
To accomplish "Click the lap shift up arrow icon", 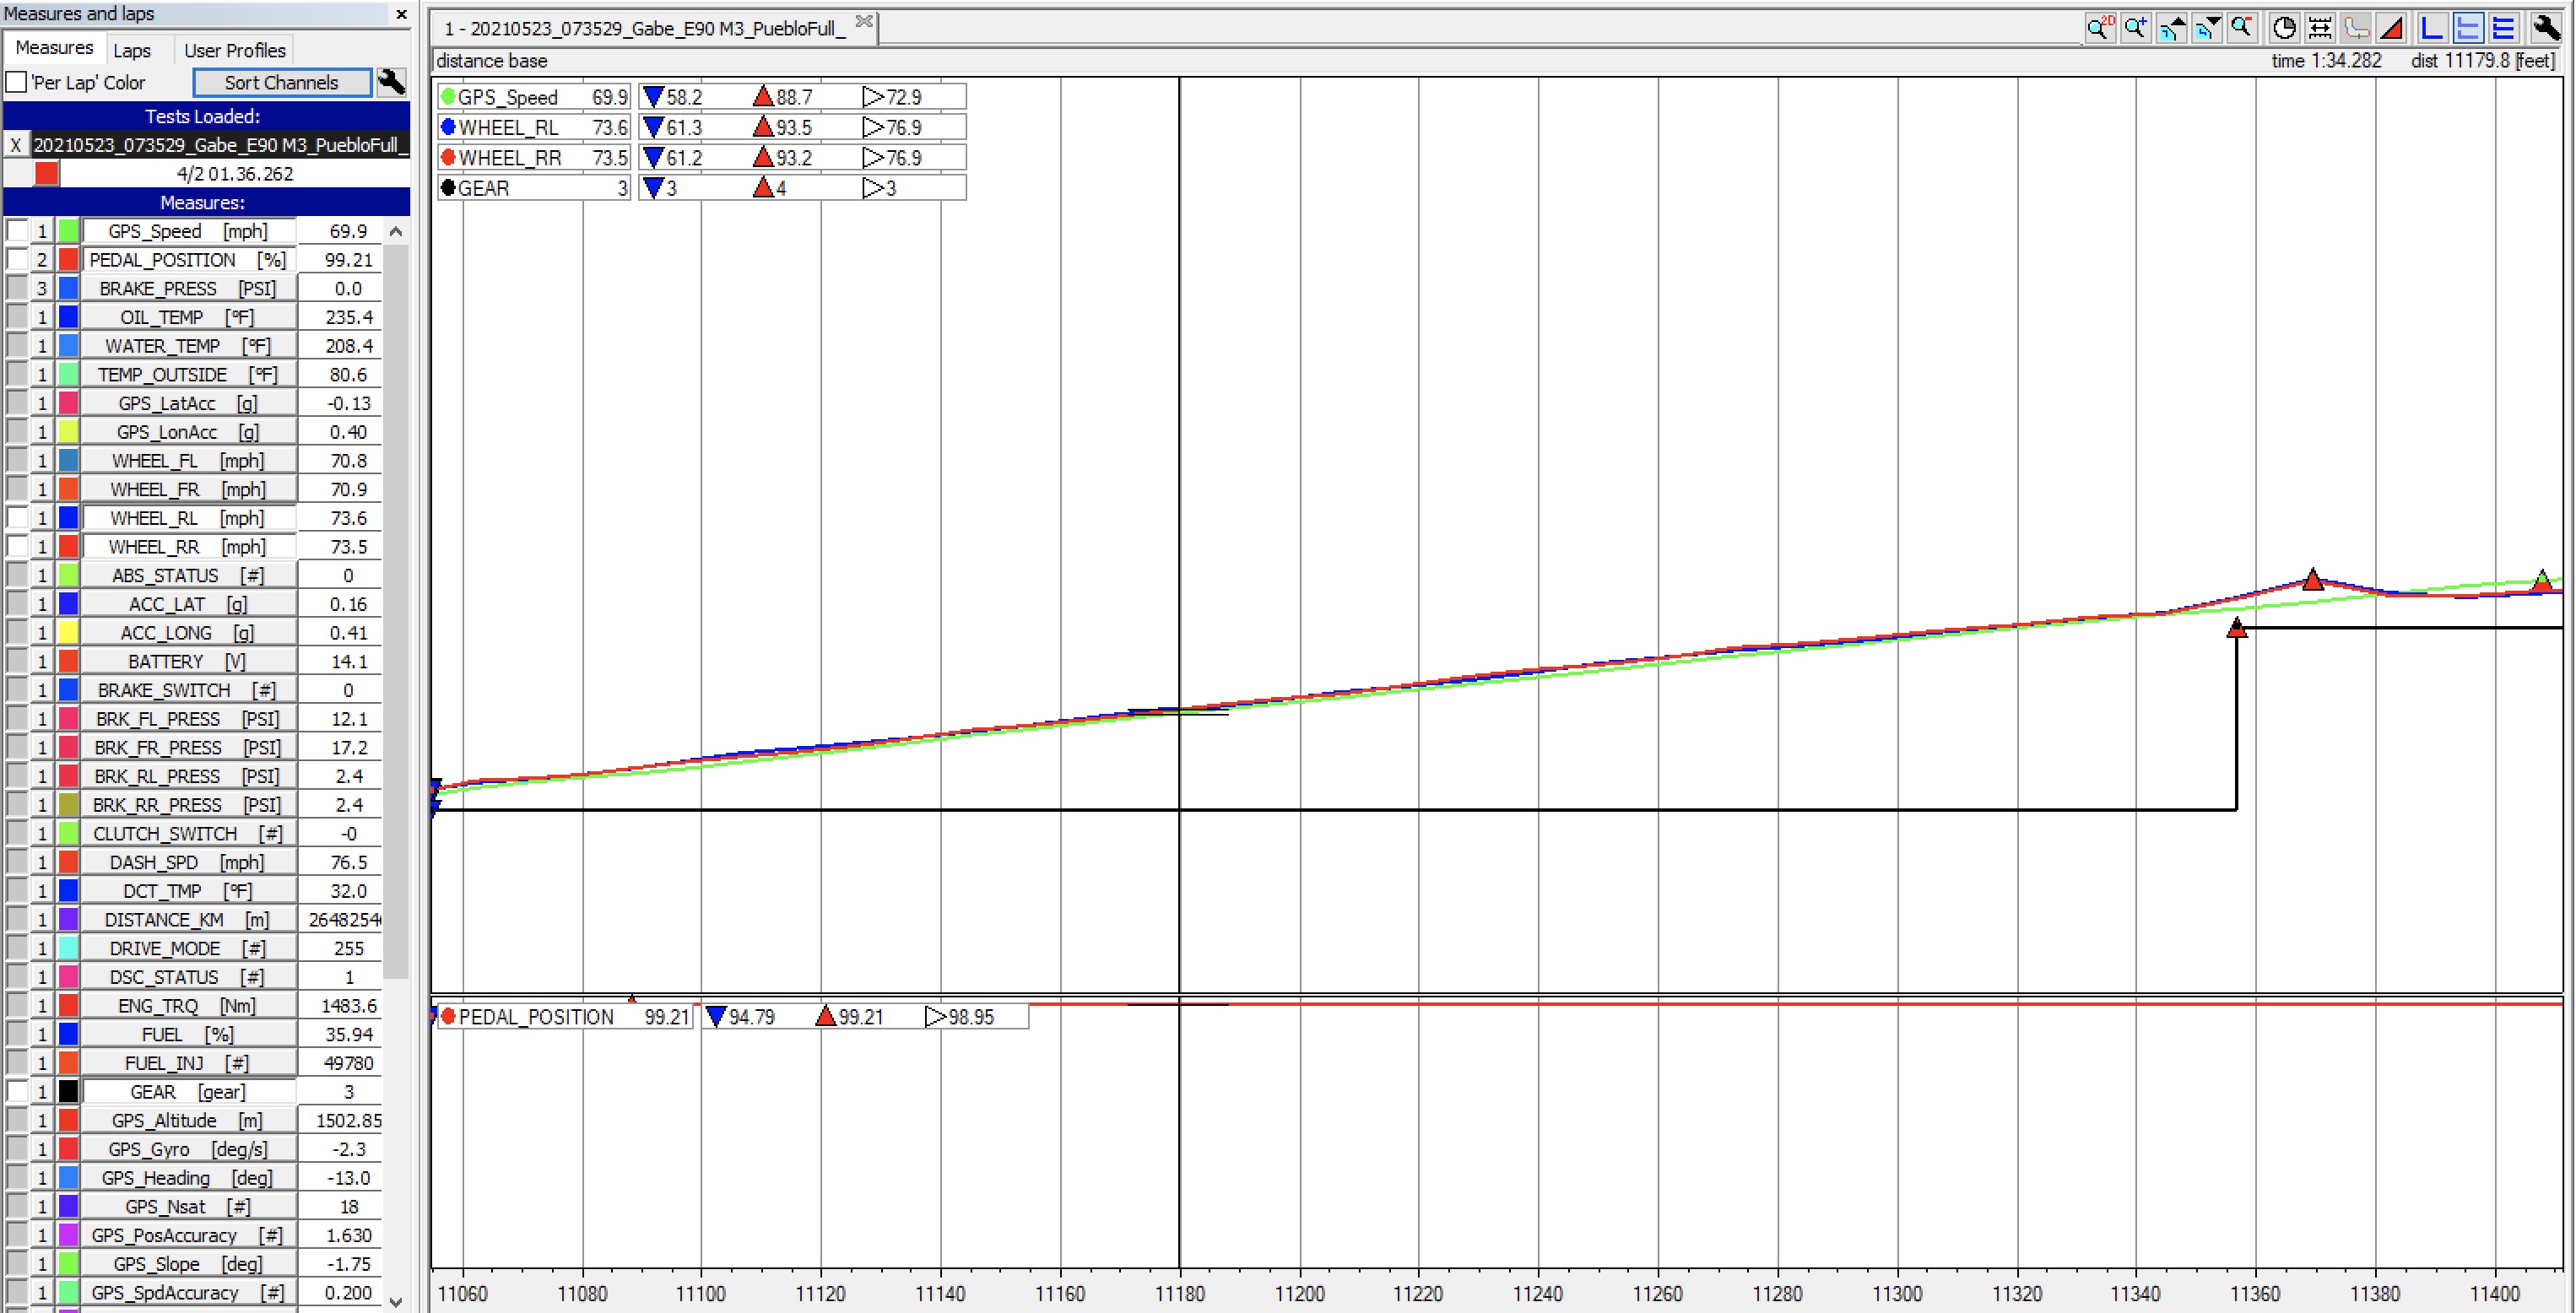I will [2171, 28].
